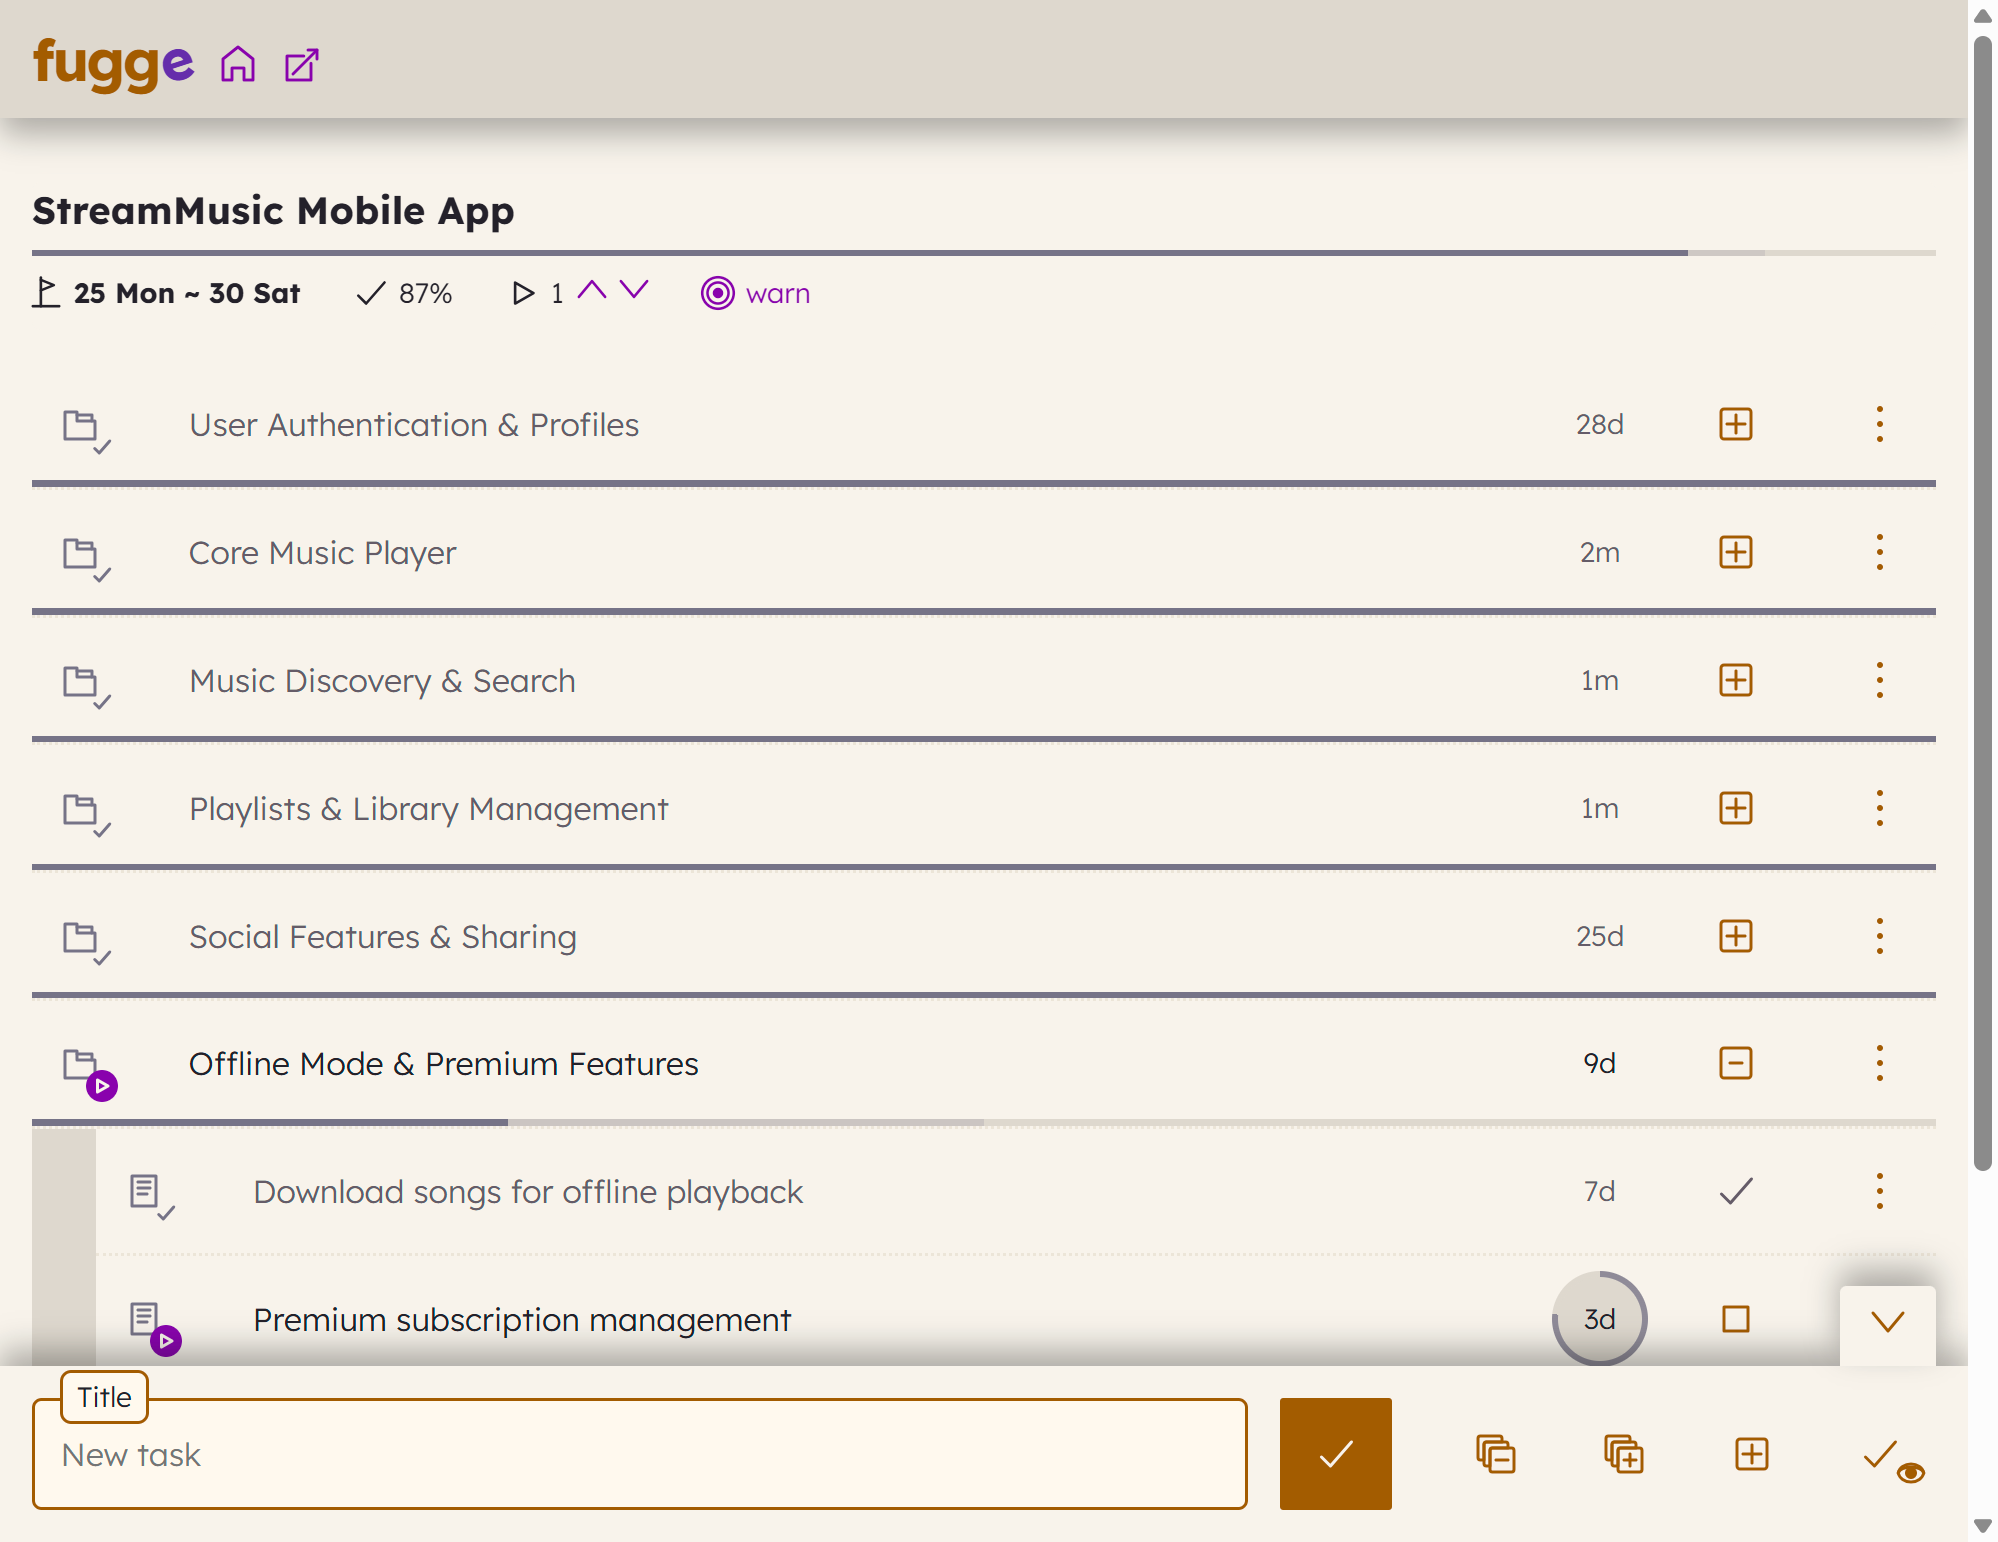1998x1542 pixels.
Task: Open the kebab menu for Core Music Player
Action: pyautogui.click(x=1879, y=552)
